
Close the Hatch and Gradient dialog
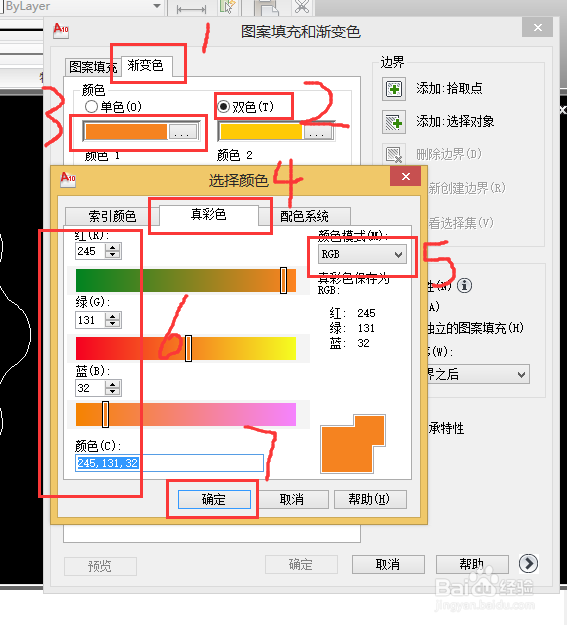coord(537,28)
